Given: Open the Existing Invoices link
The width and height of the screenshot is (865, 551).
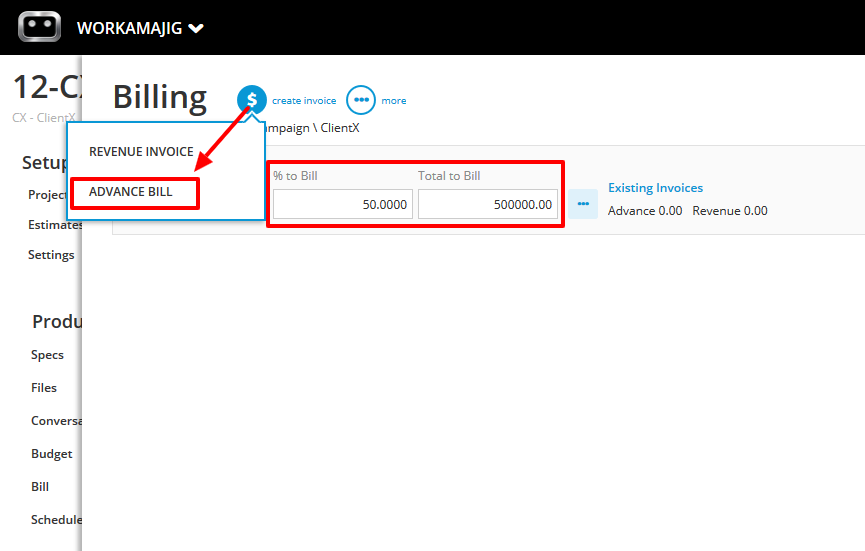Looking at the screenshot, I should coord(655,188).
